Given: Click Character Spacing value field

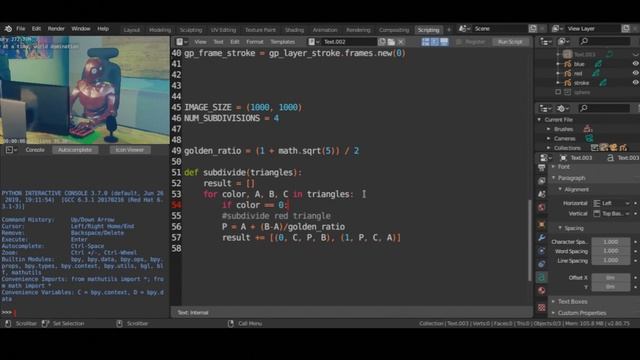Looking at the screenshot, I should click(x=611, y=242).
